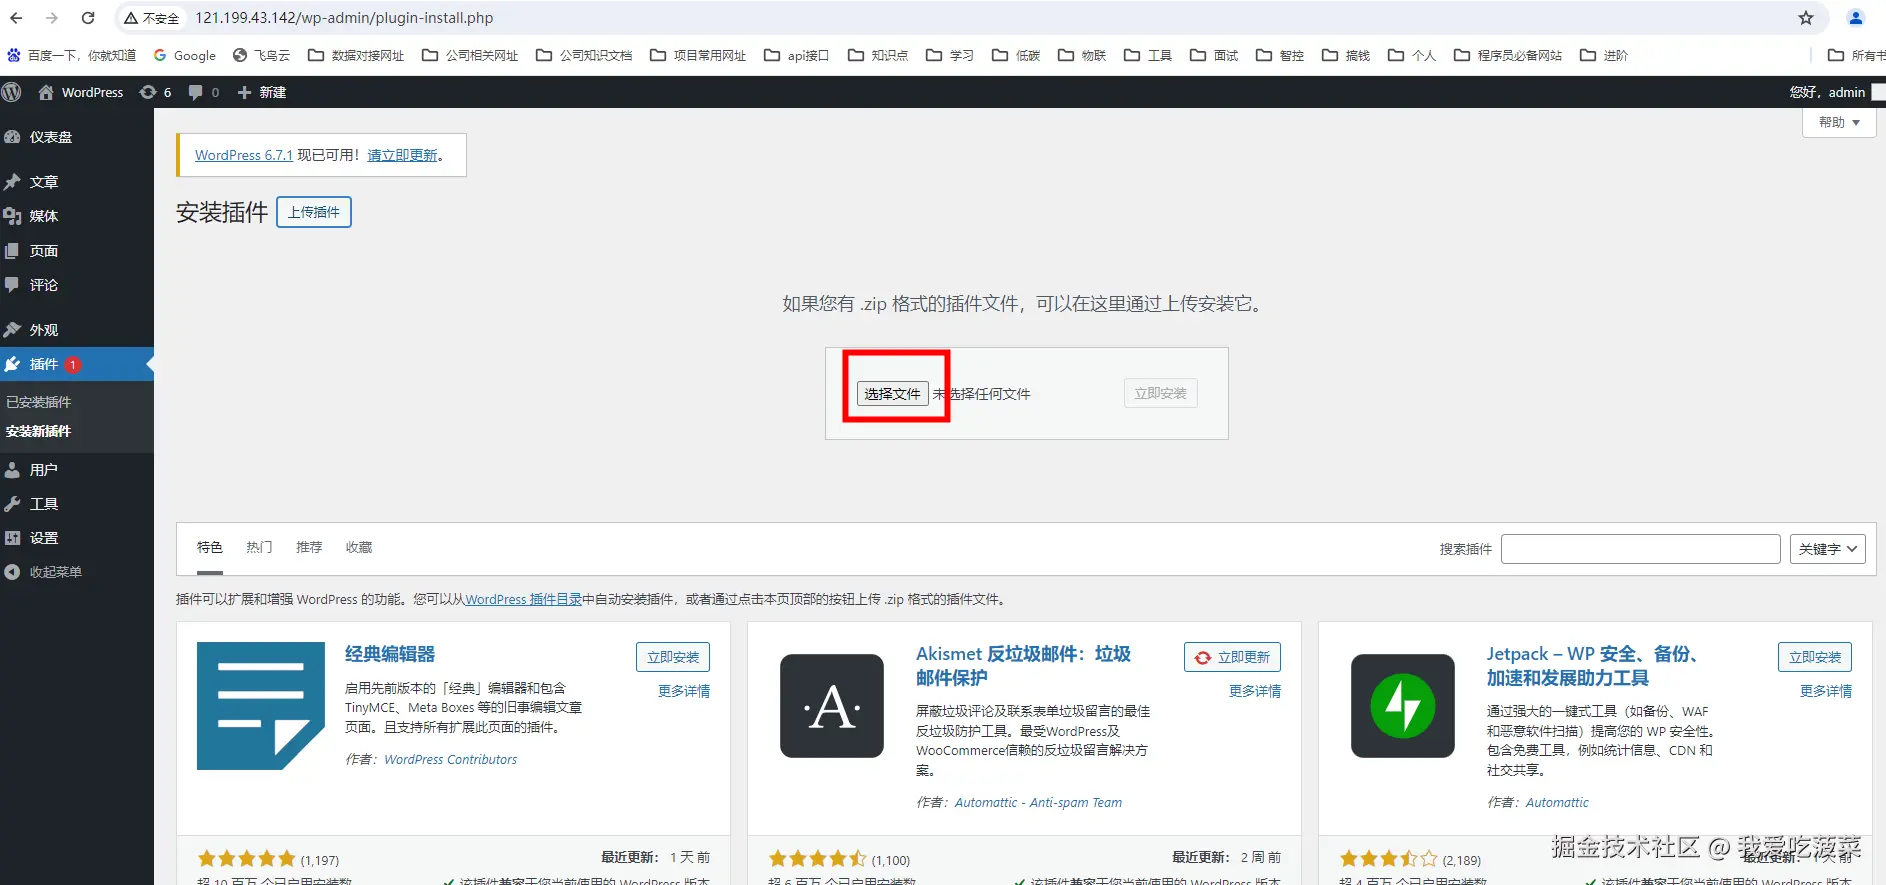This screenshot has height=885, width=1886.
Task: Open 更多详情 for Akismet
Action: pyautogui.click(x=1255, y=691)
